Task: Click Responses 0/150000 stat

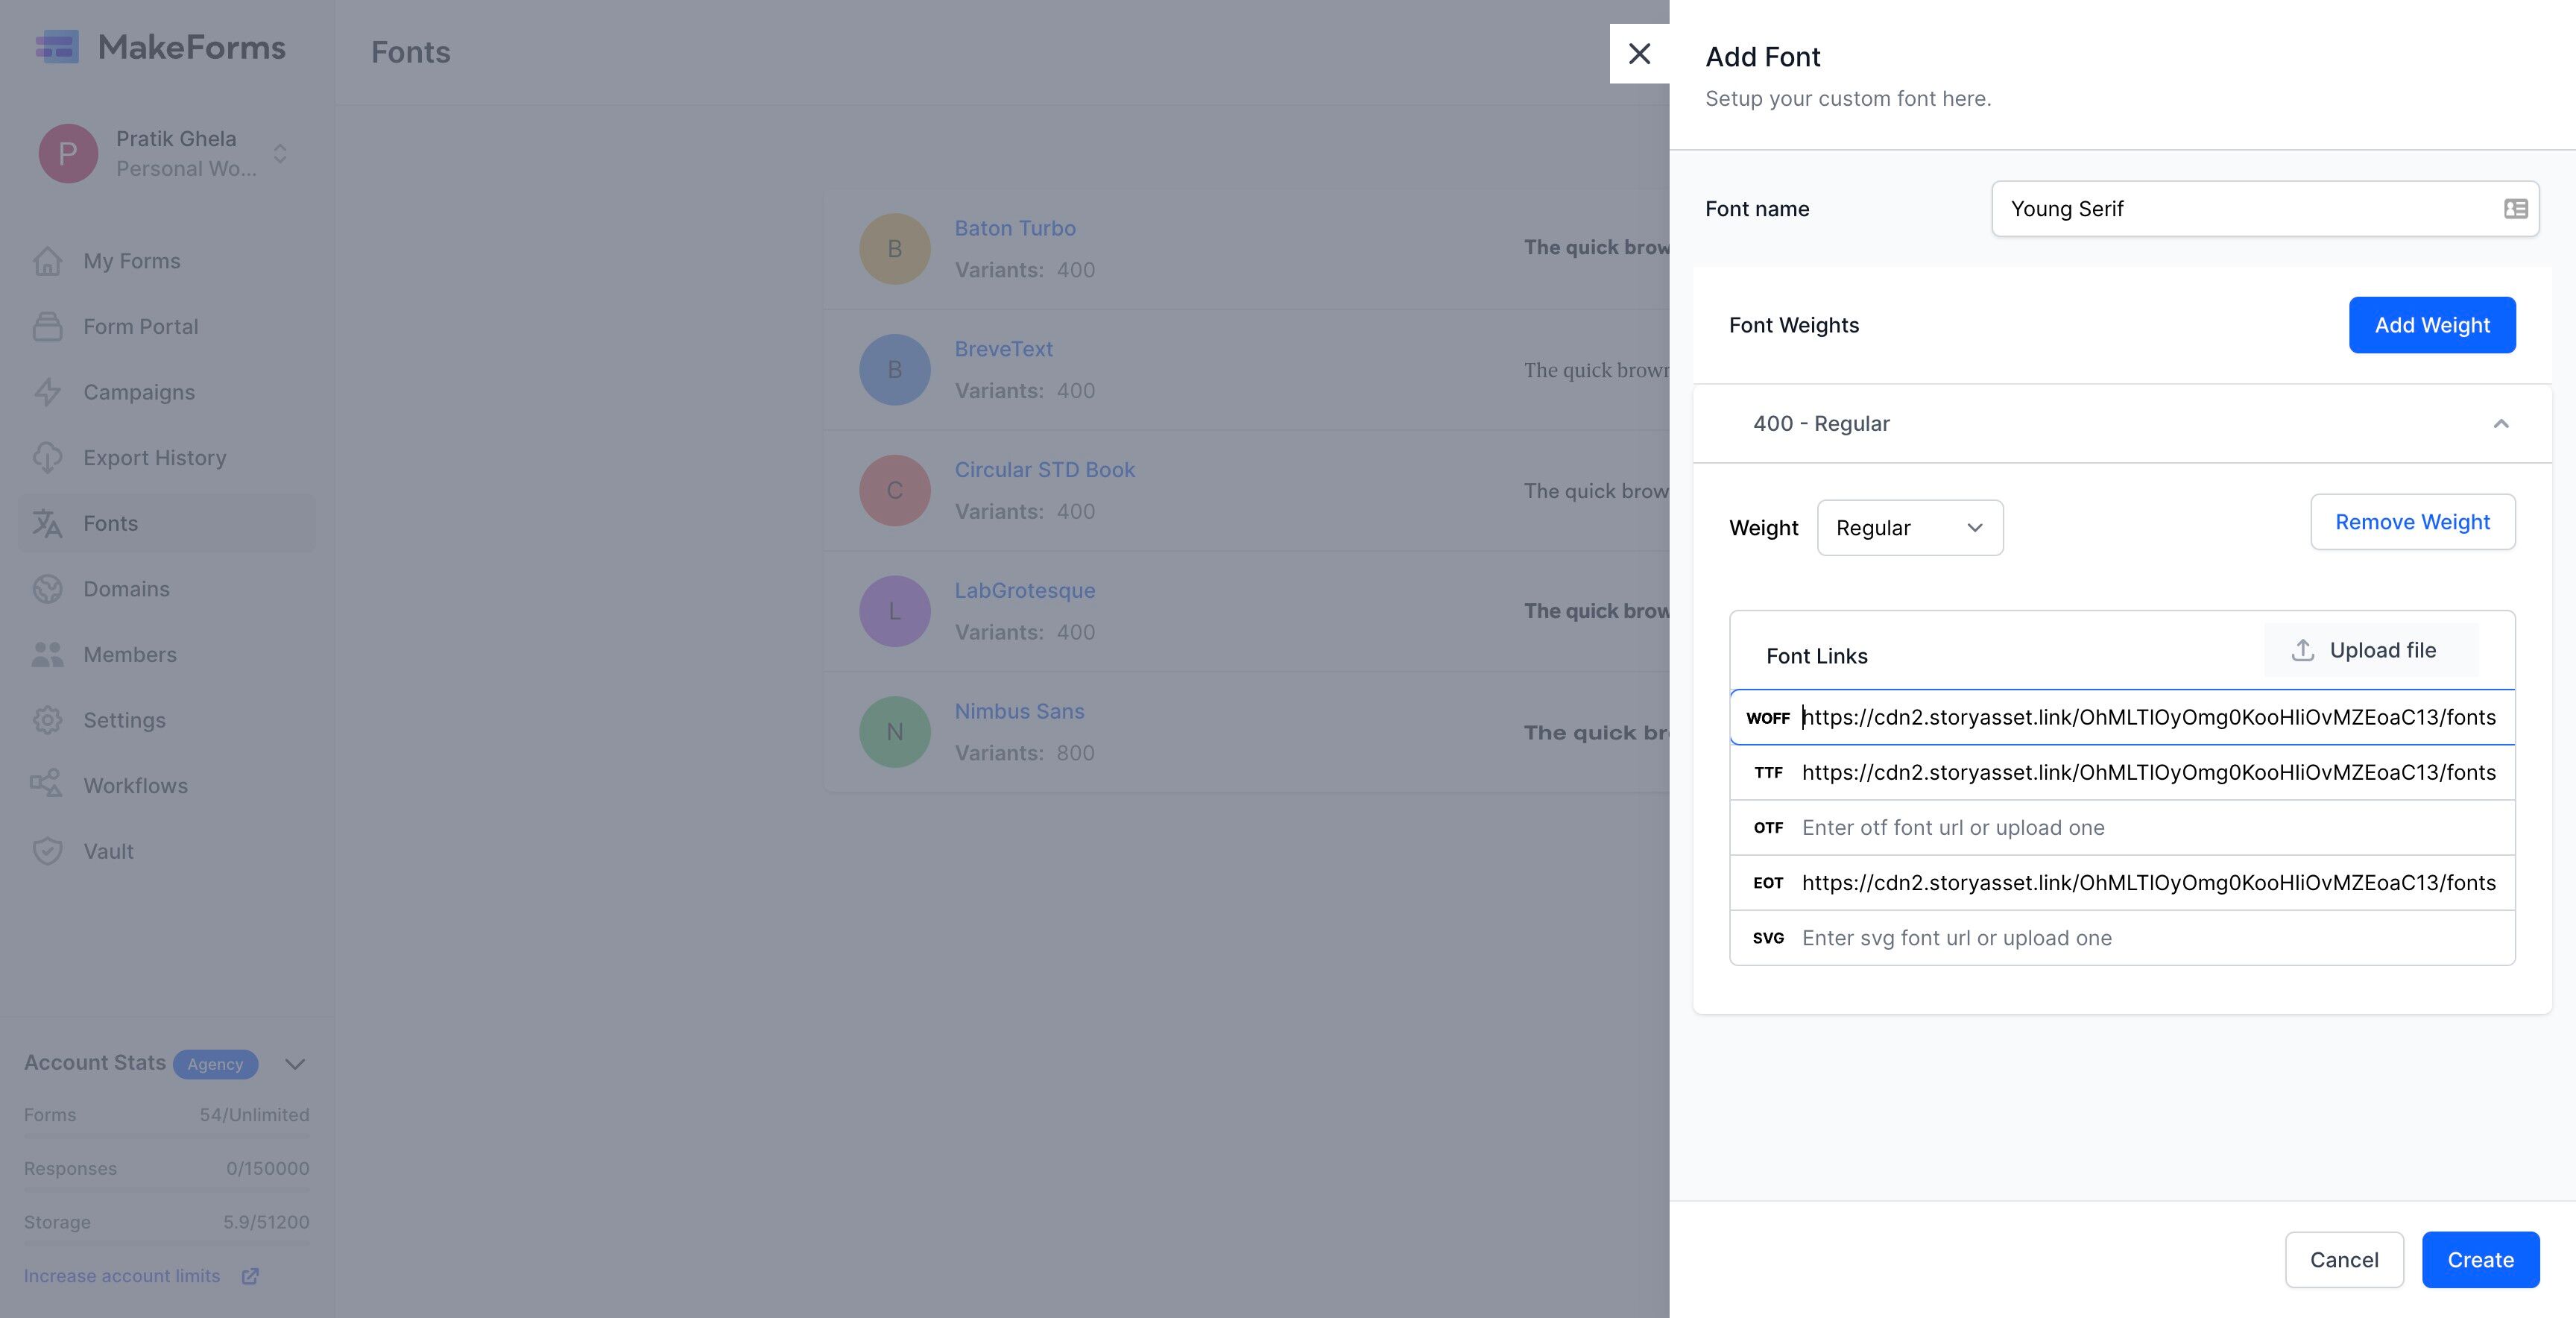Action: [167, 1169]
